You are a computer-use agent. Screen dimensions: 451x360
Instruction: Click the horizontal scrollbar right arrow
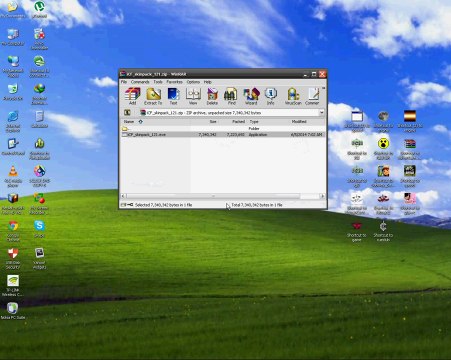coord(322,196)
